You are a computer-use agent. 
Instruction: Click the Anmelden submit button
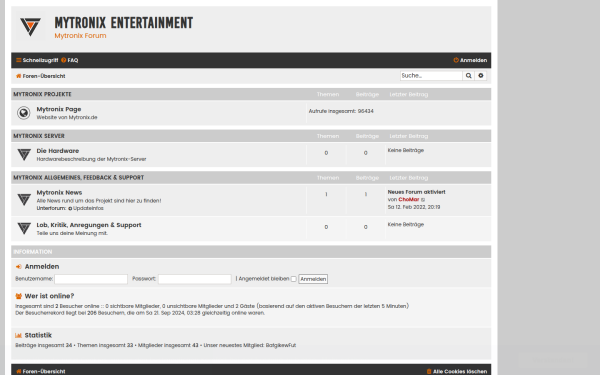[313, 279]
